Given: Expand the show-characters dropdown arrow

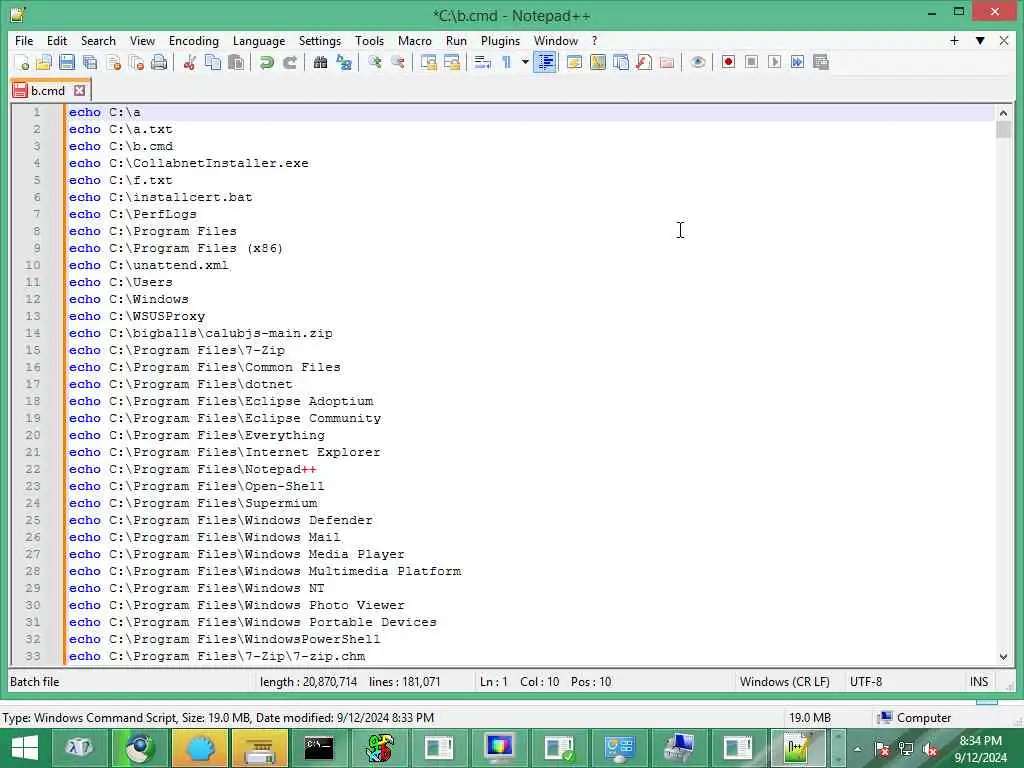Looking at the screenshot, I should (x=524, y=62).
